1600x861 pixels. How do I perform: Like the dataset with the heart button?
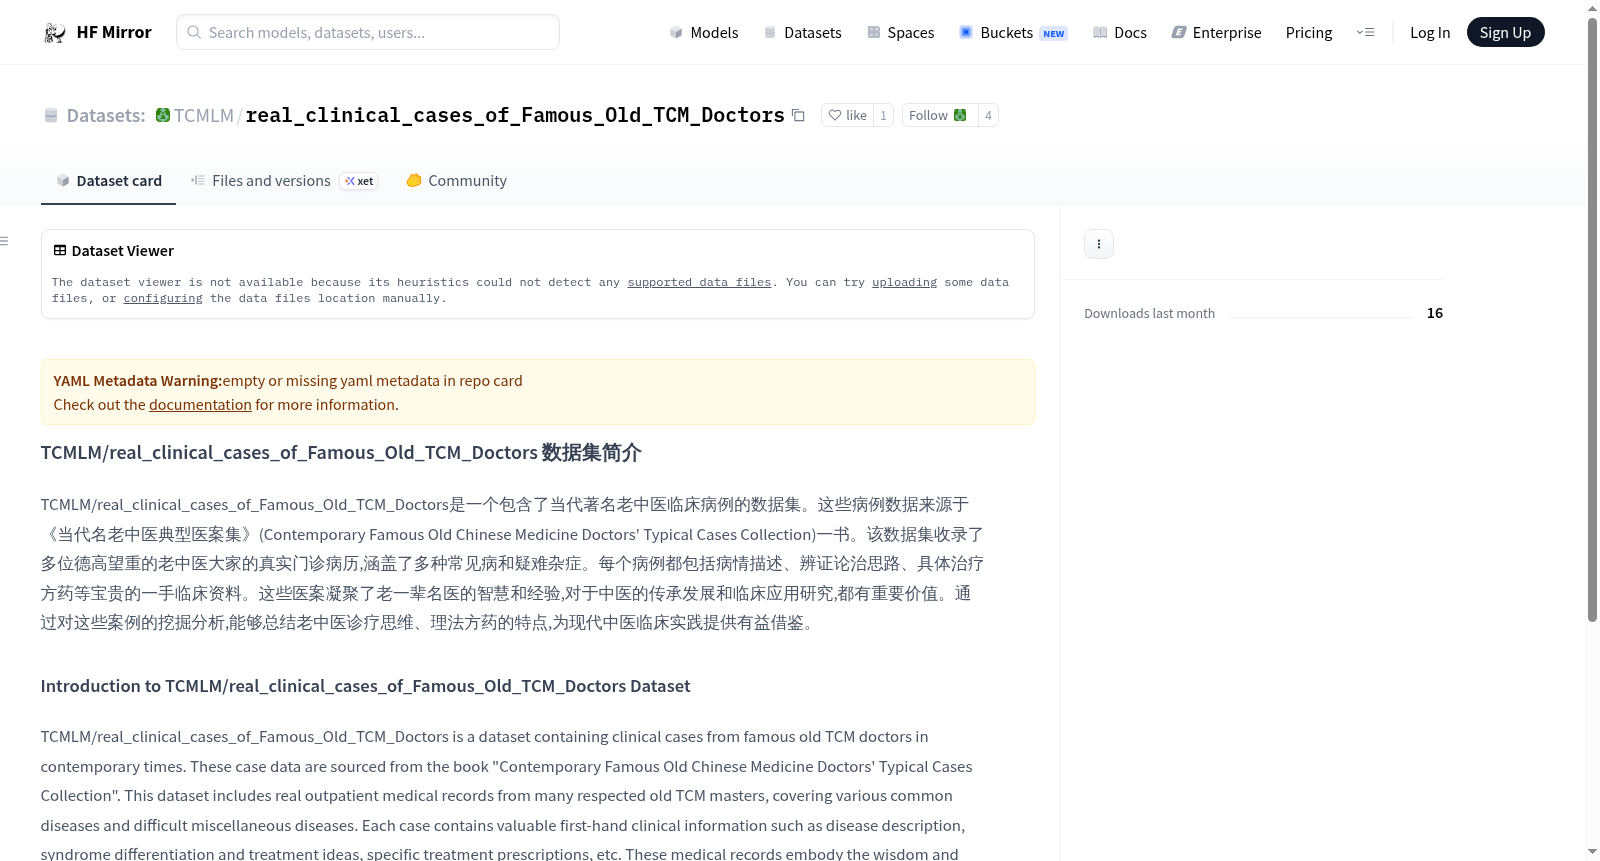click(x=847, y=115)
